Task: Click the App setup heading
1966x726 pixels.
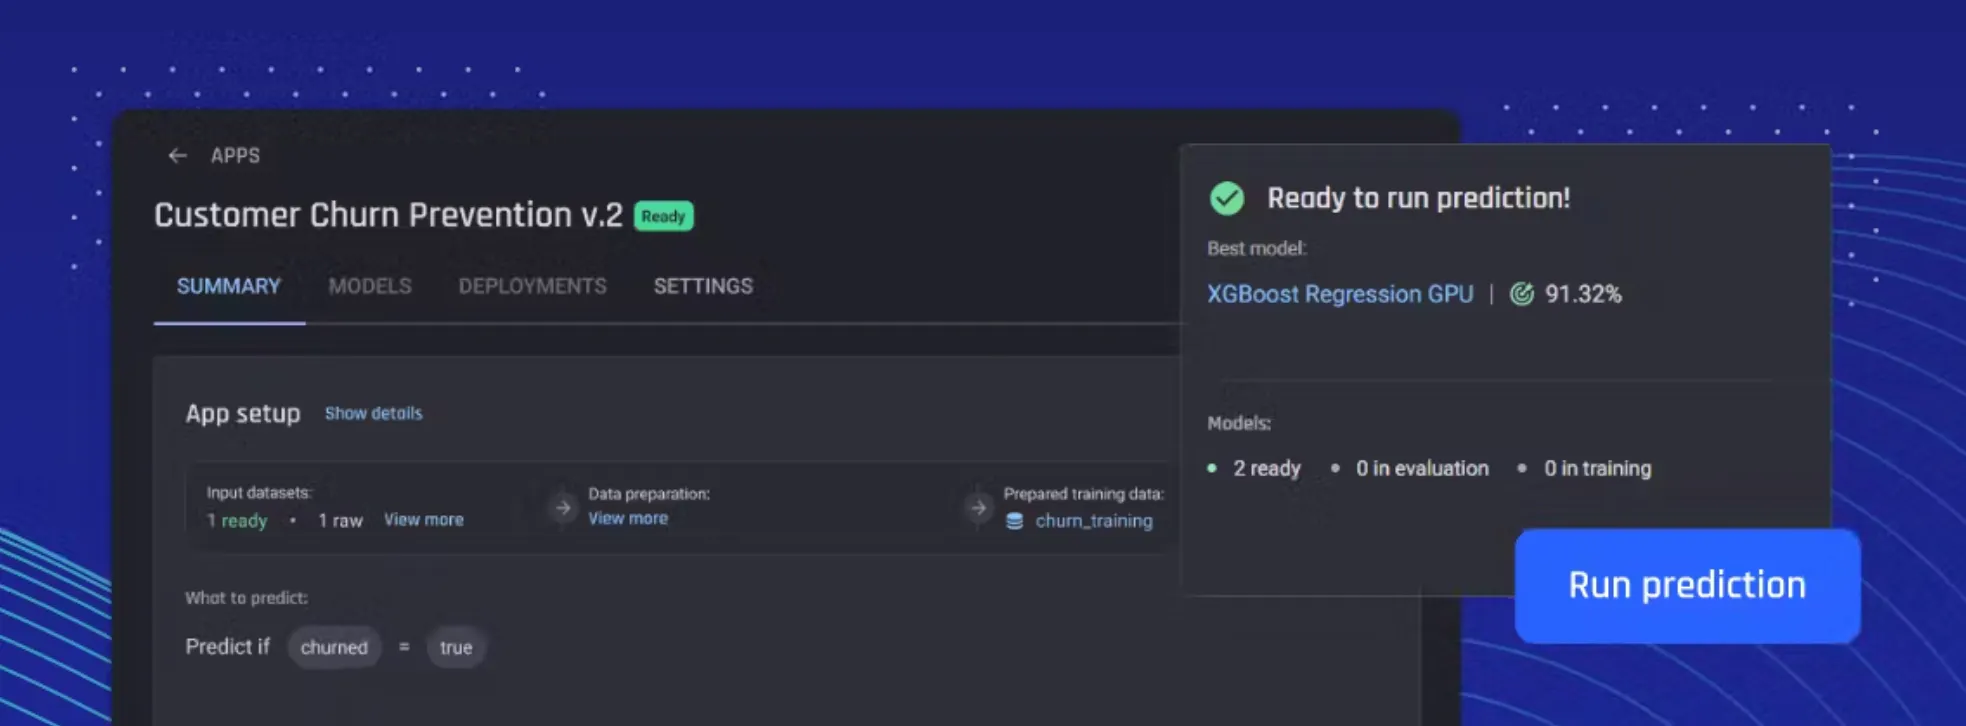Action: [x=243, y=414]
